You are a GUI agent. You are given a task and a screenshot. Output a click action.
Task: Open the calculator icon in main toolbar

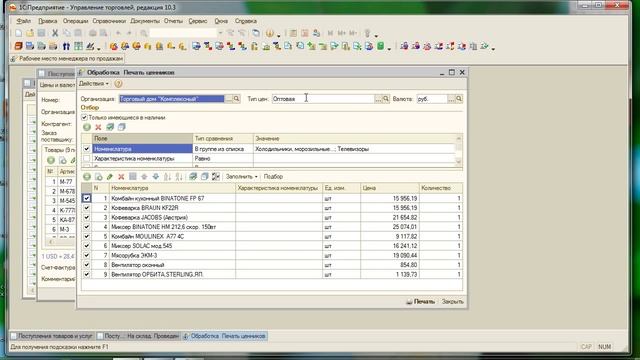tap(293, 33)
